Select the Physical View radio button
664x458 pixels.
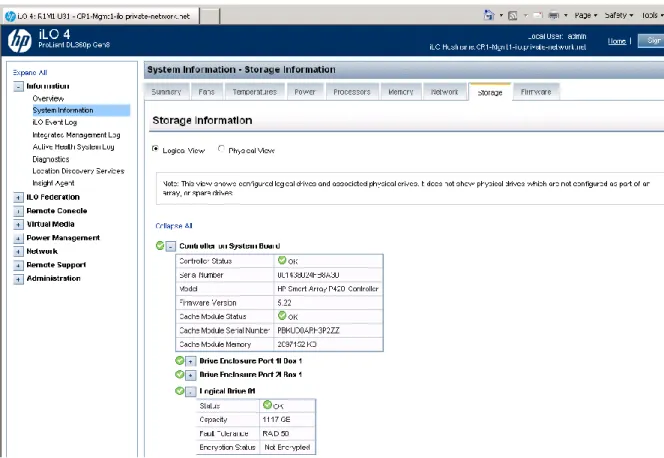point(221,149)
